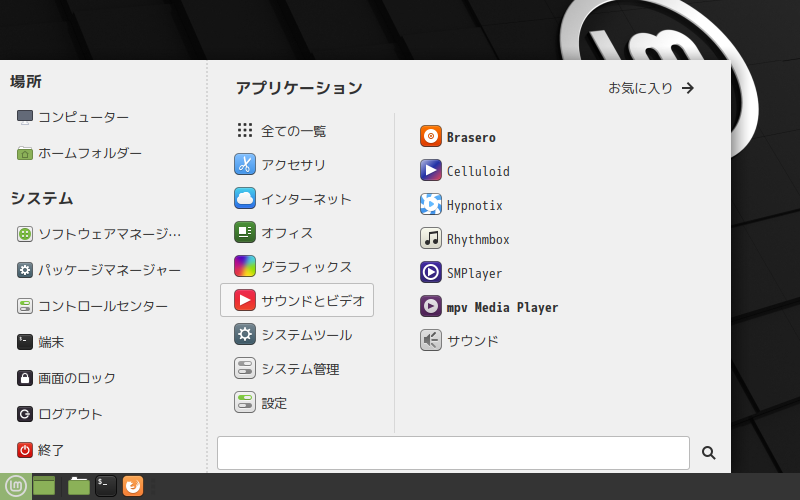
Task: Open the コントロールセンター
Action: (92, 306)
